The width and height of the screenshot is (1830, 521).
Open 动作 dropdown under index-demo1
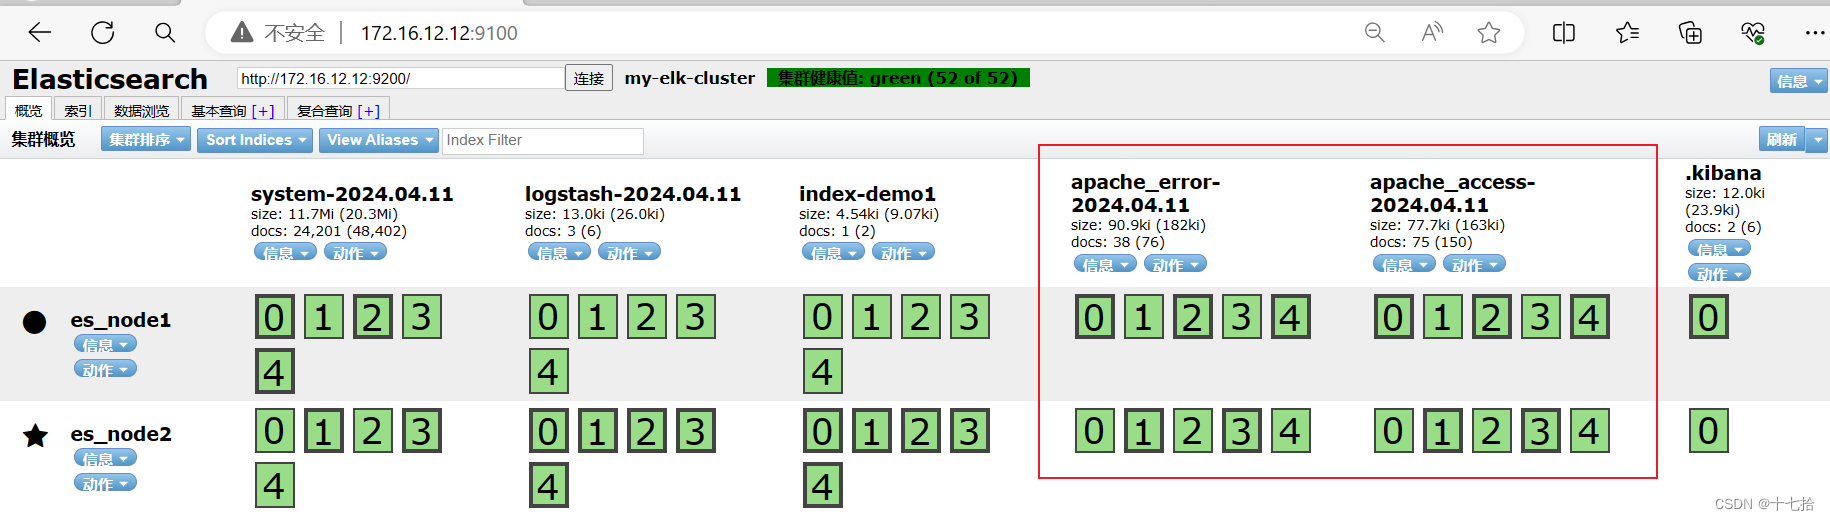tap(903, 252)
